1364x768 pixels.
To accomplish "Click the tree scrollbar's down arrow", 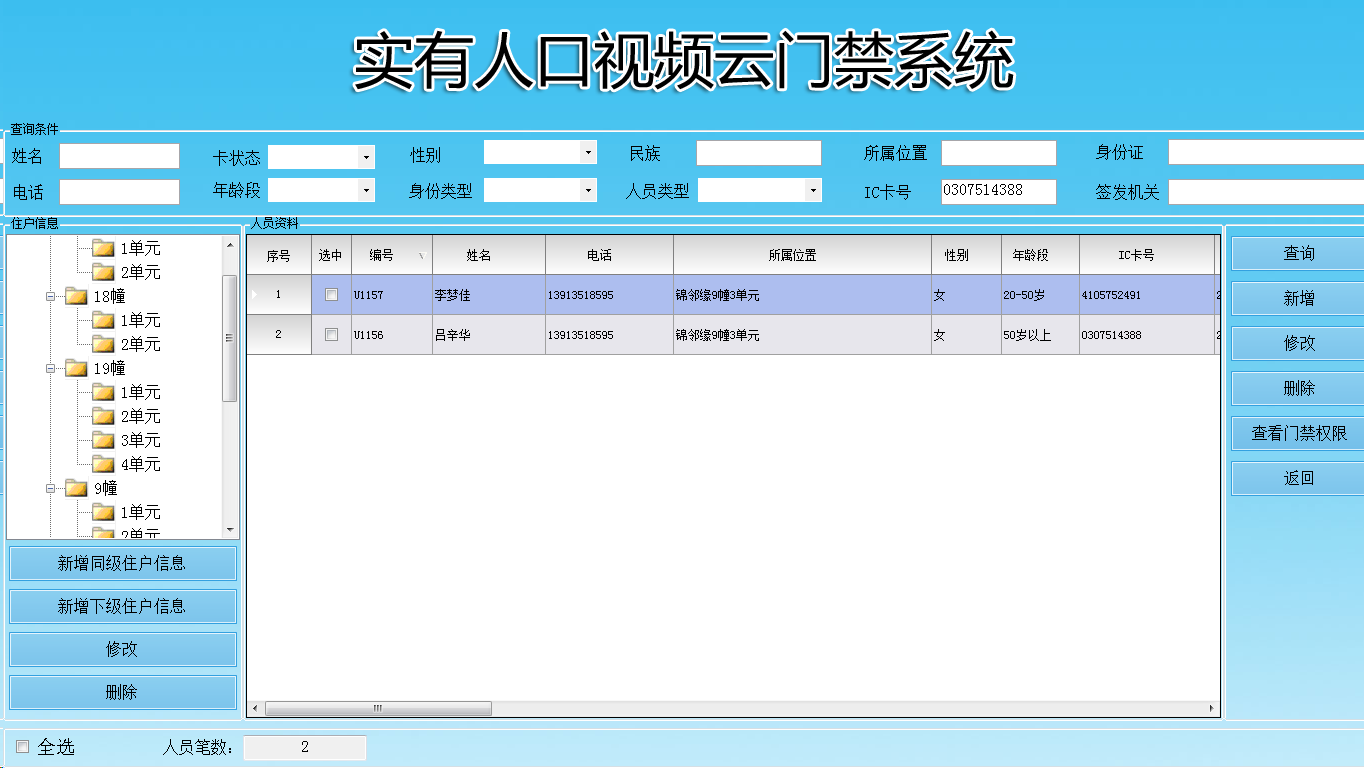I will 229,529.
